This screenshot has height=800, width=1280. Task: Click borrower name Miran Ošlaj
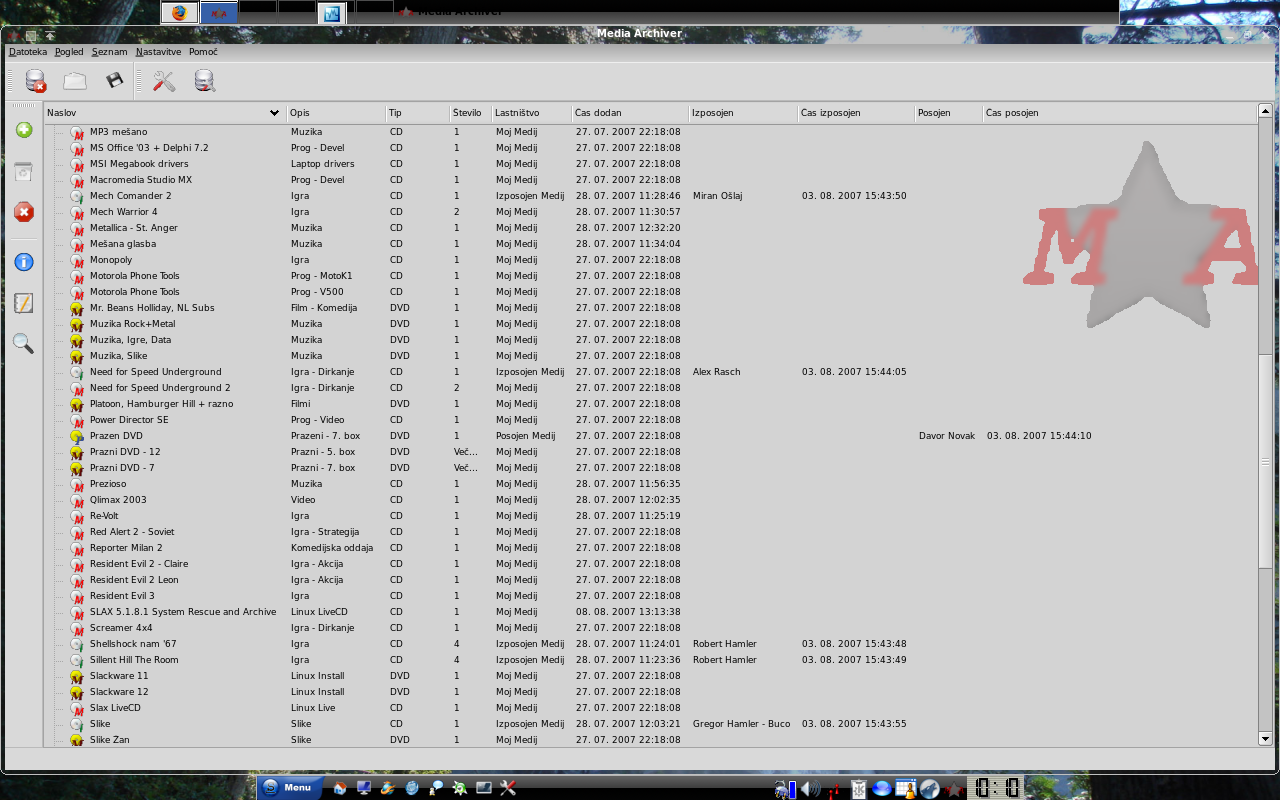[x=718, y=196]
